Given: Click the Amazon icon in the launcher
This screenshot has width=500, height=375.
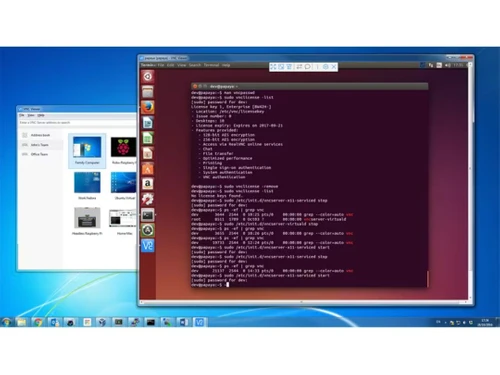Looking at the screenshot, I should click(x=148, y=184).
